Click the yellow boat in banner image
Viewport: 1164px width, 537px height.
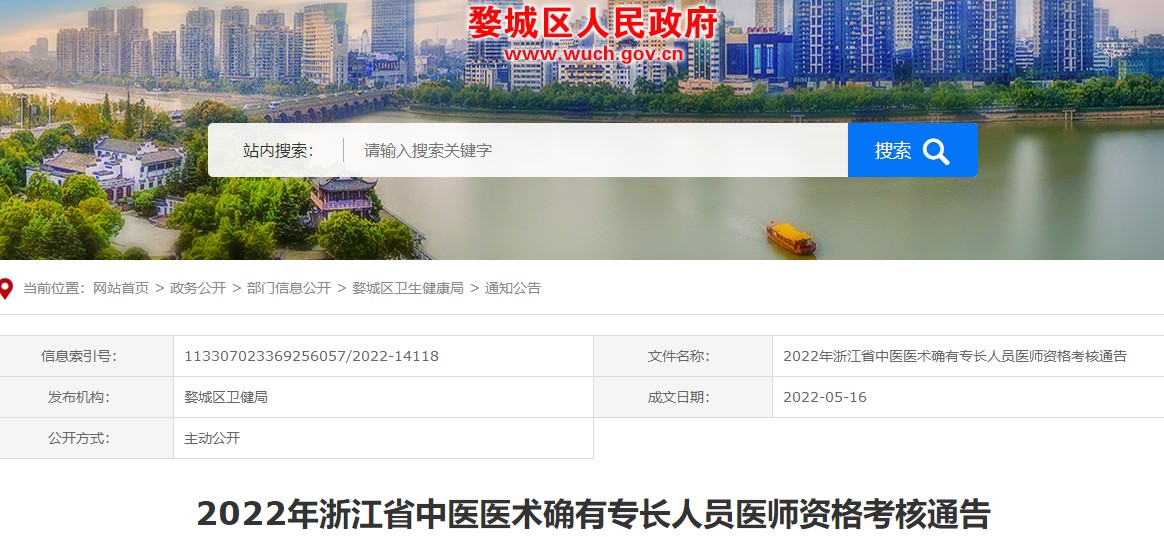click(x=791, y=238)
